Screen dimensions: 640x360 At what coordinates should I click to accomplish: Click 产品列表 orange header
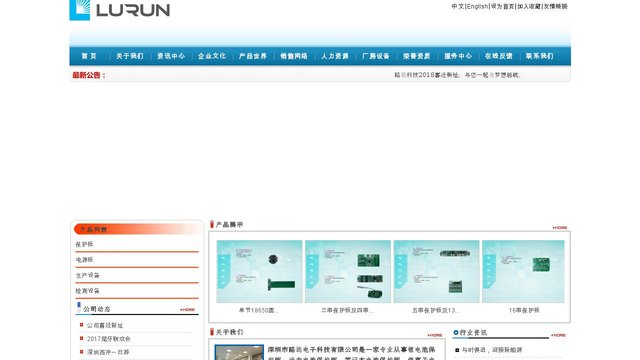[137, 229]
